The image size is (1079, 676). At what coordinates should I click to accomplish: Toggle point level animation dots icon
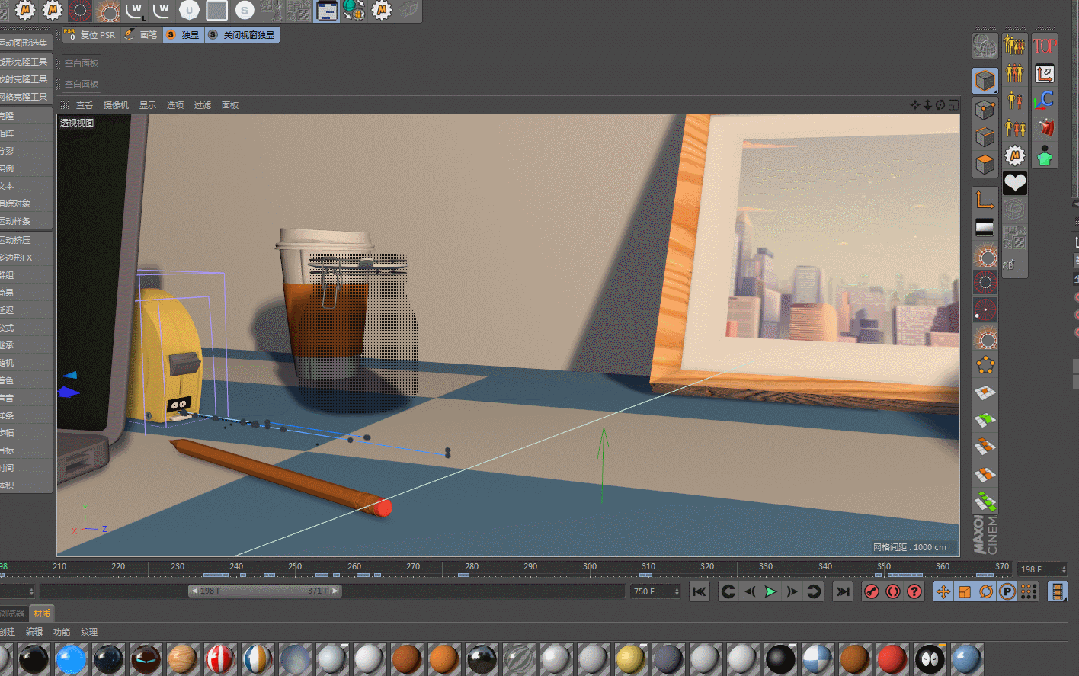(x=1028, y=592)
